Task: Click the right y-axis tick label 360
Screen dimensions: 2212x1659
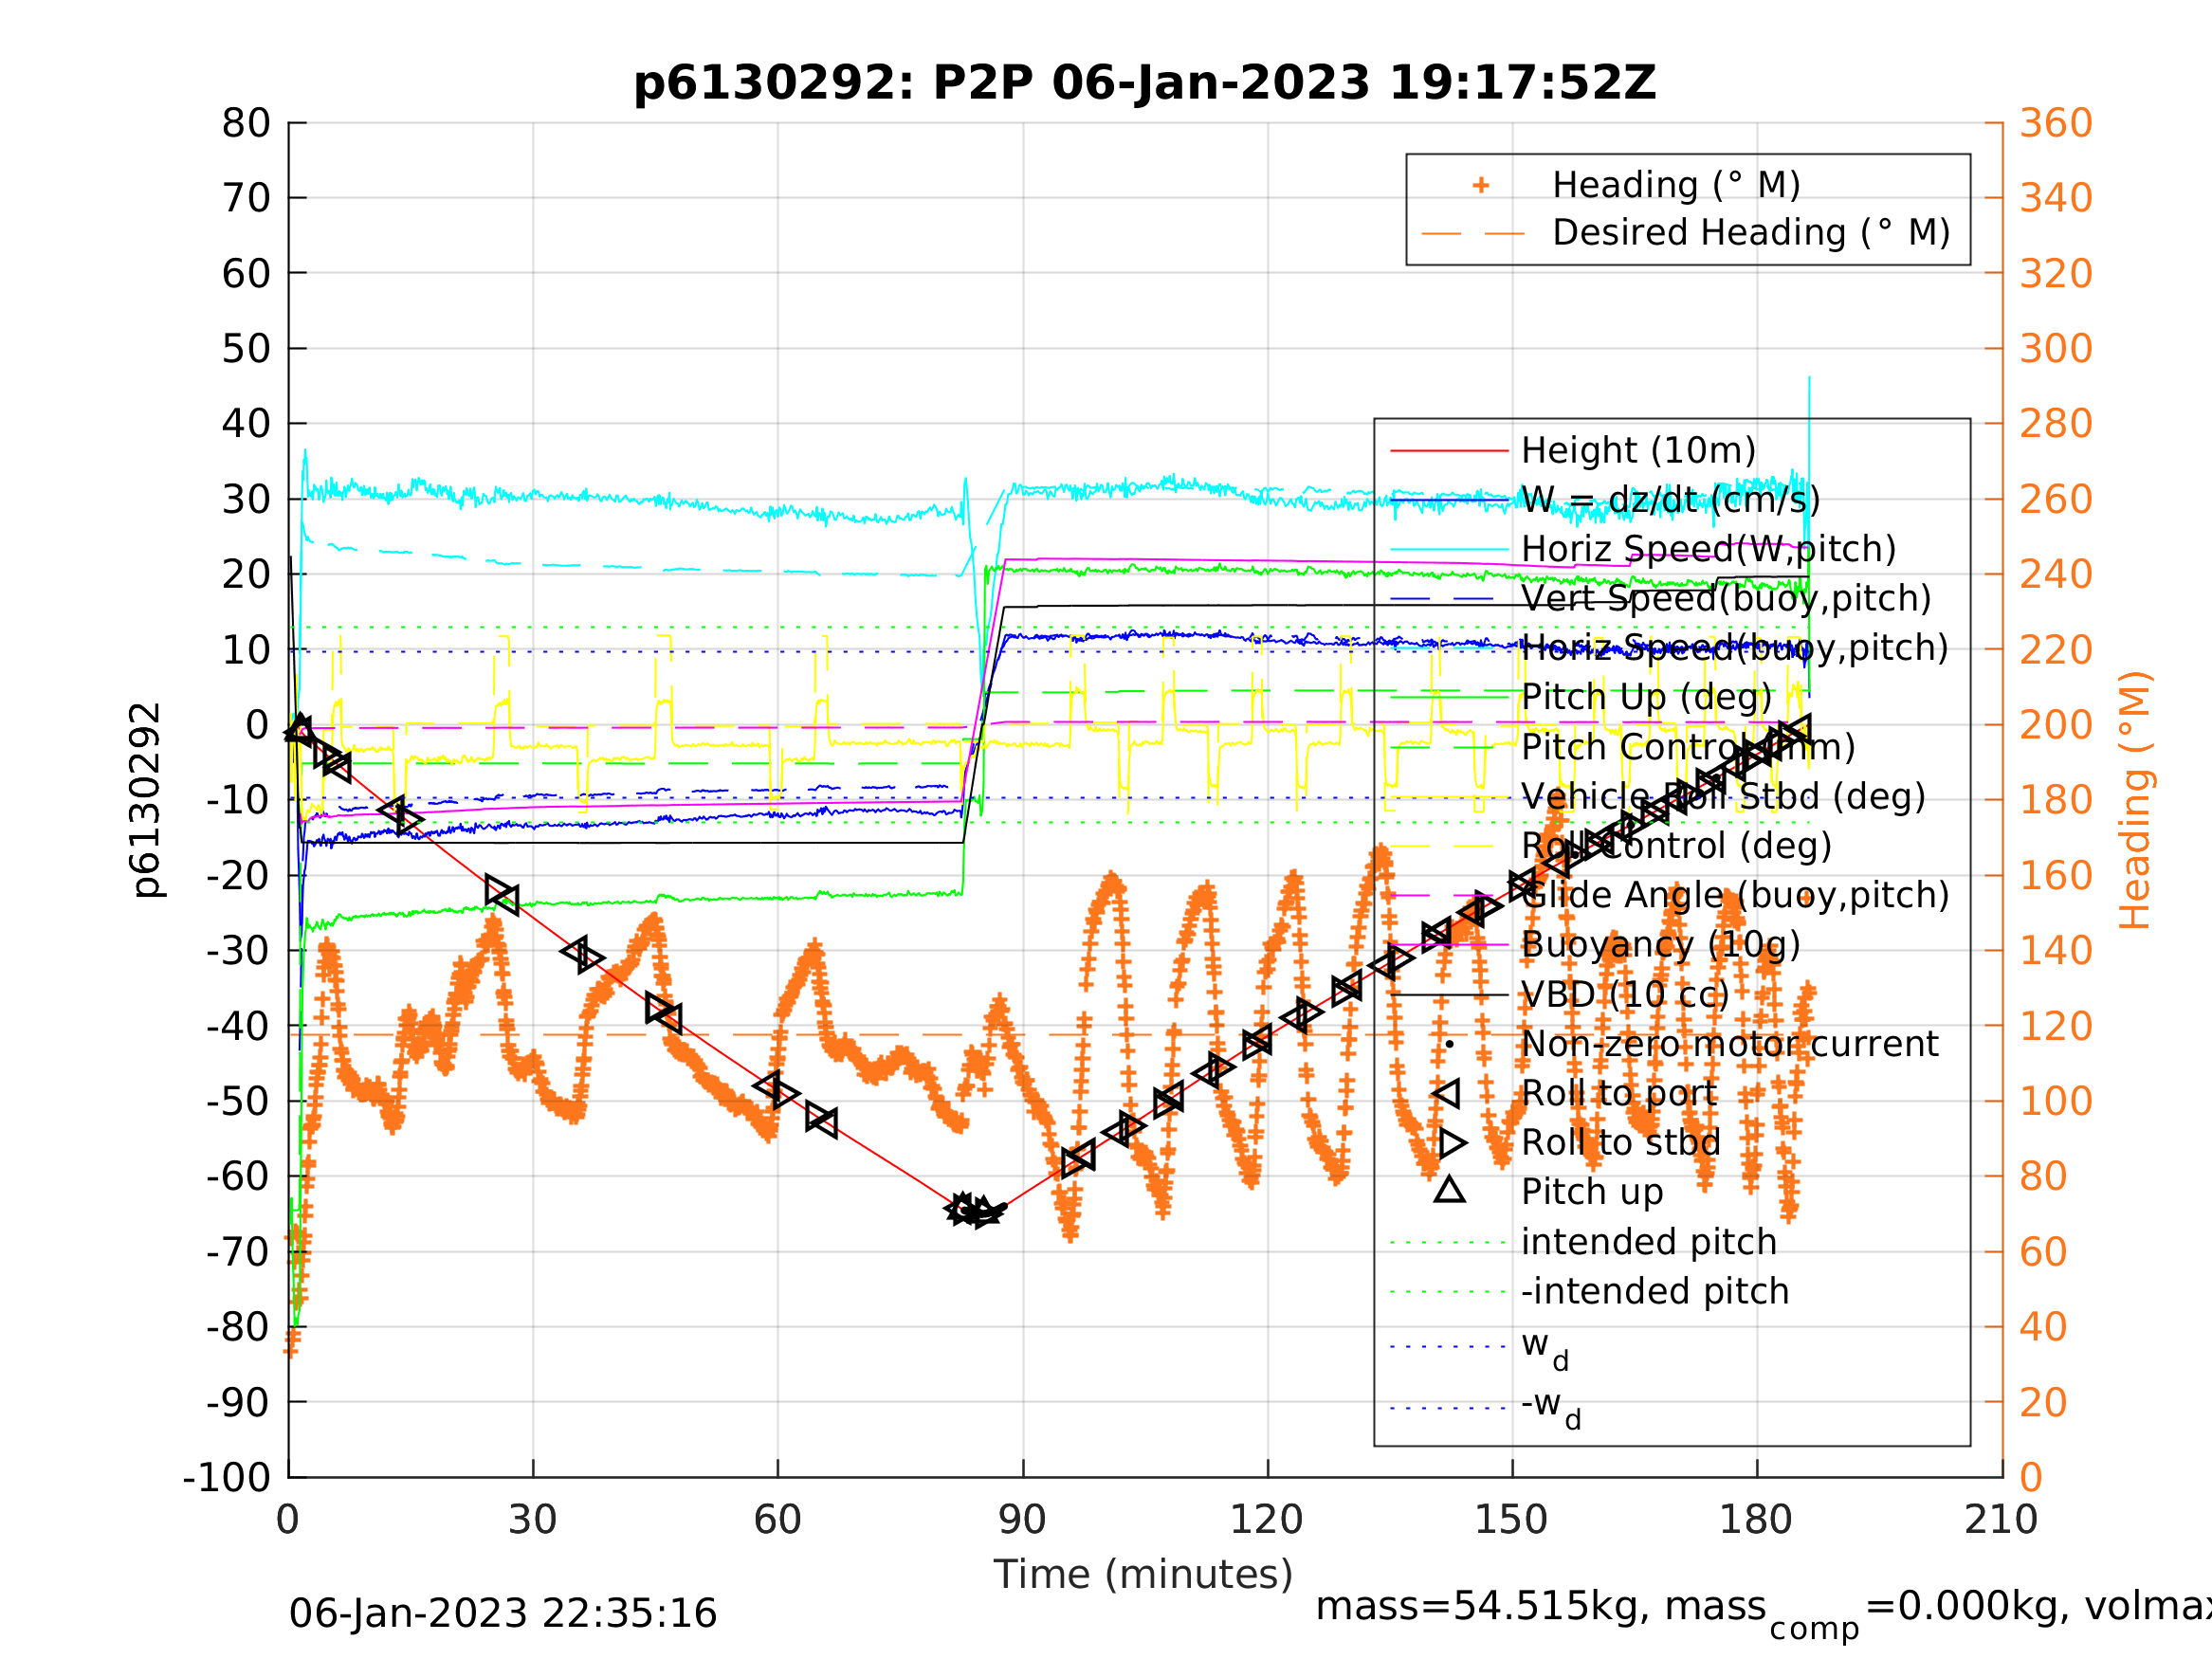Action: (x=2056, y=124)
